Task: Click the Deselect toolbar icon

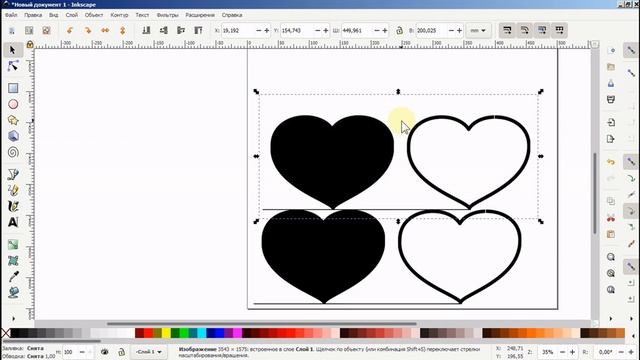Action: click(x=46, y=31)
